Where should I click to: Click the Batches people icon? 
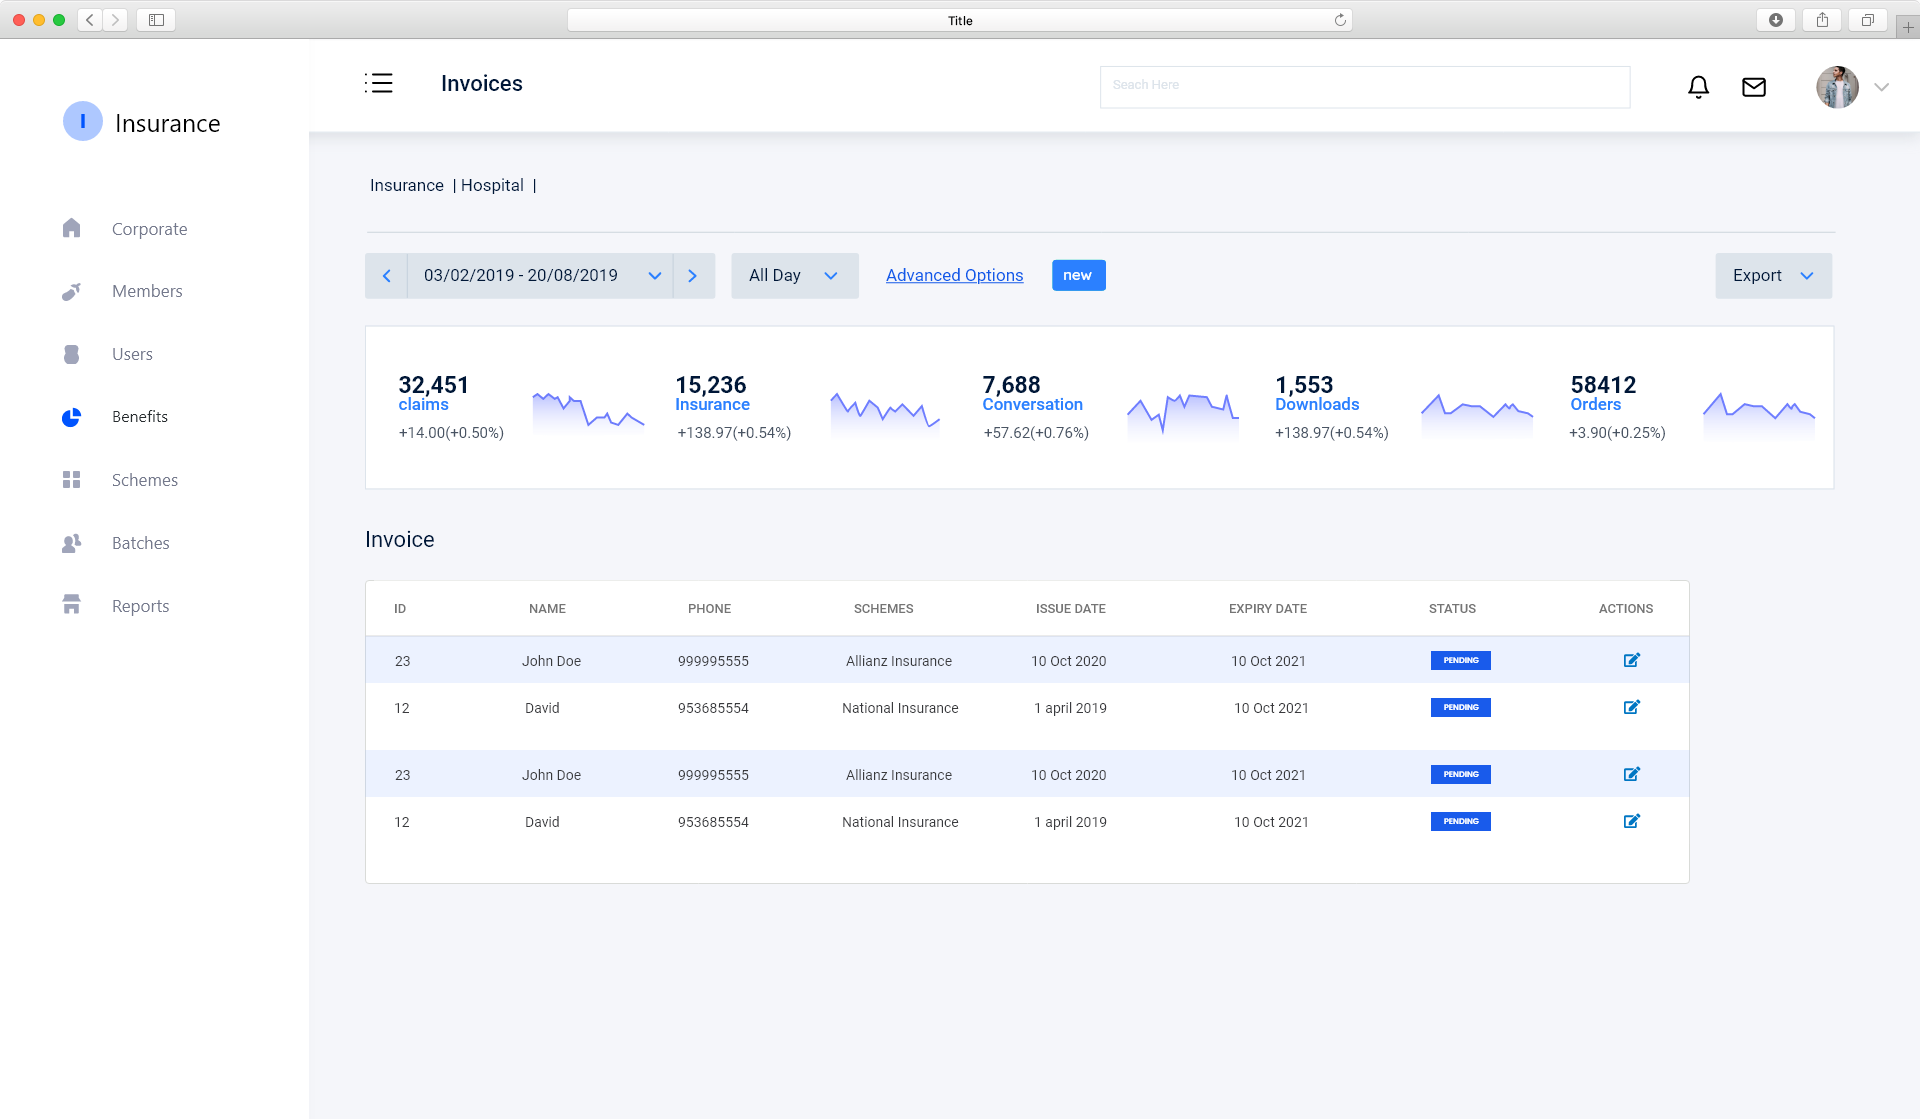(x=71, y=543)
